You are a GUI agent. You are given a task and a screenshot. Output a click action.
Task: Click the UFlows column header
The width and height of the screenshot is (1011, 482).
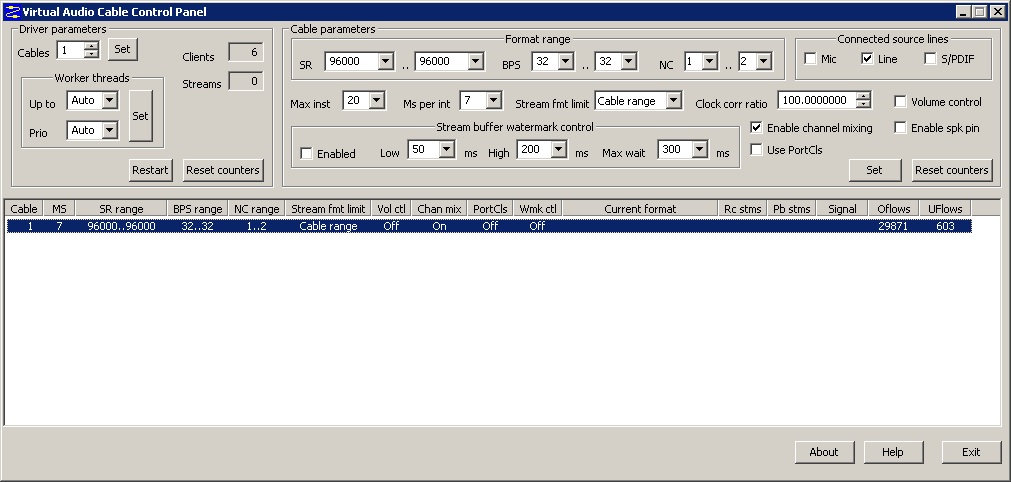tap(945, 209)
